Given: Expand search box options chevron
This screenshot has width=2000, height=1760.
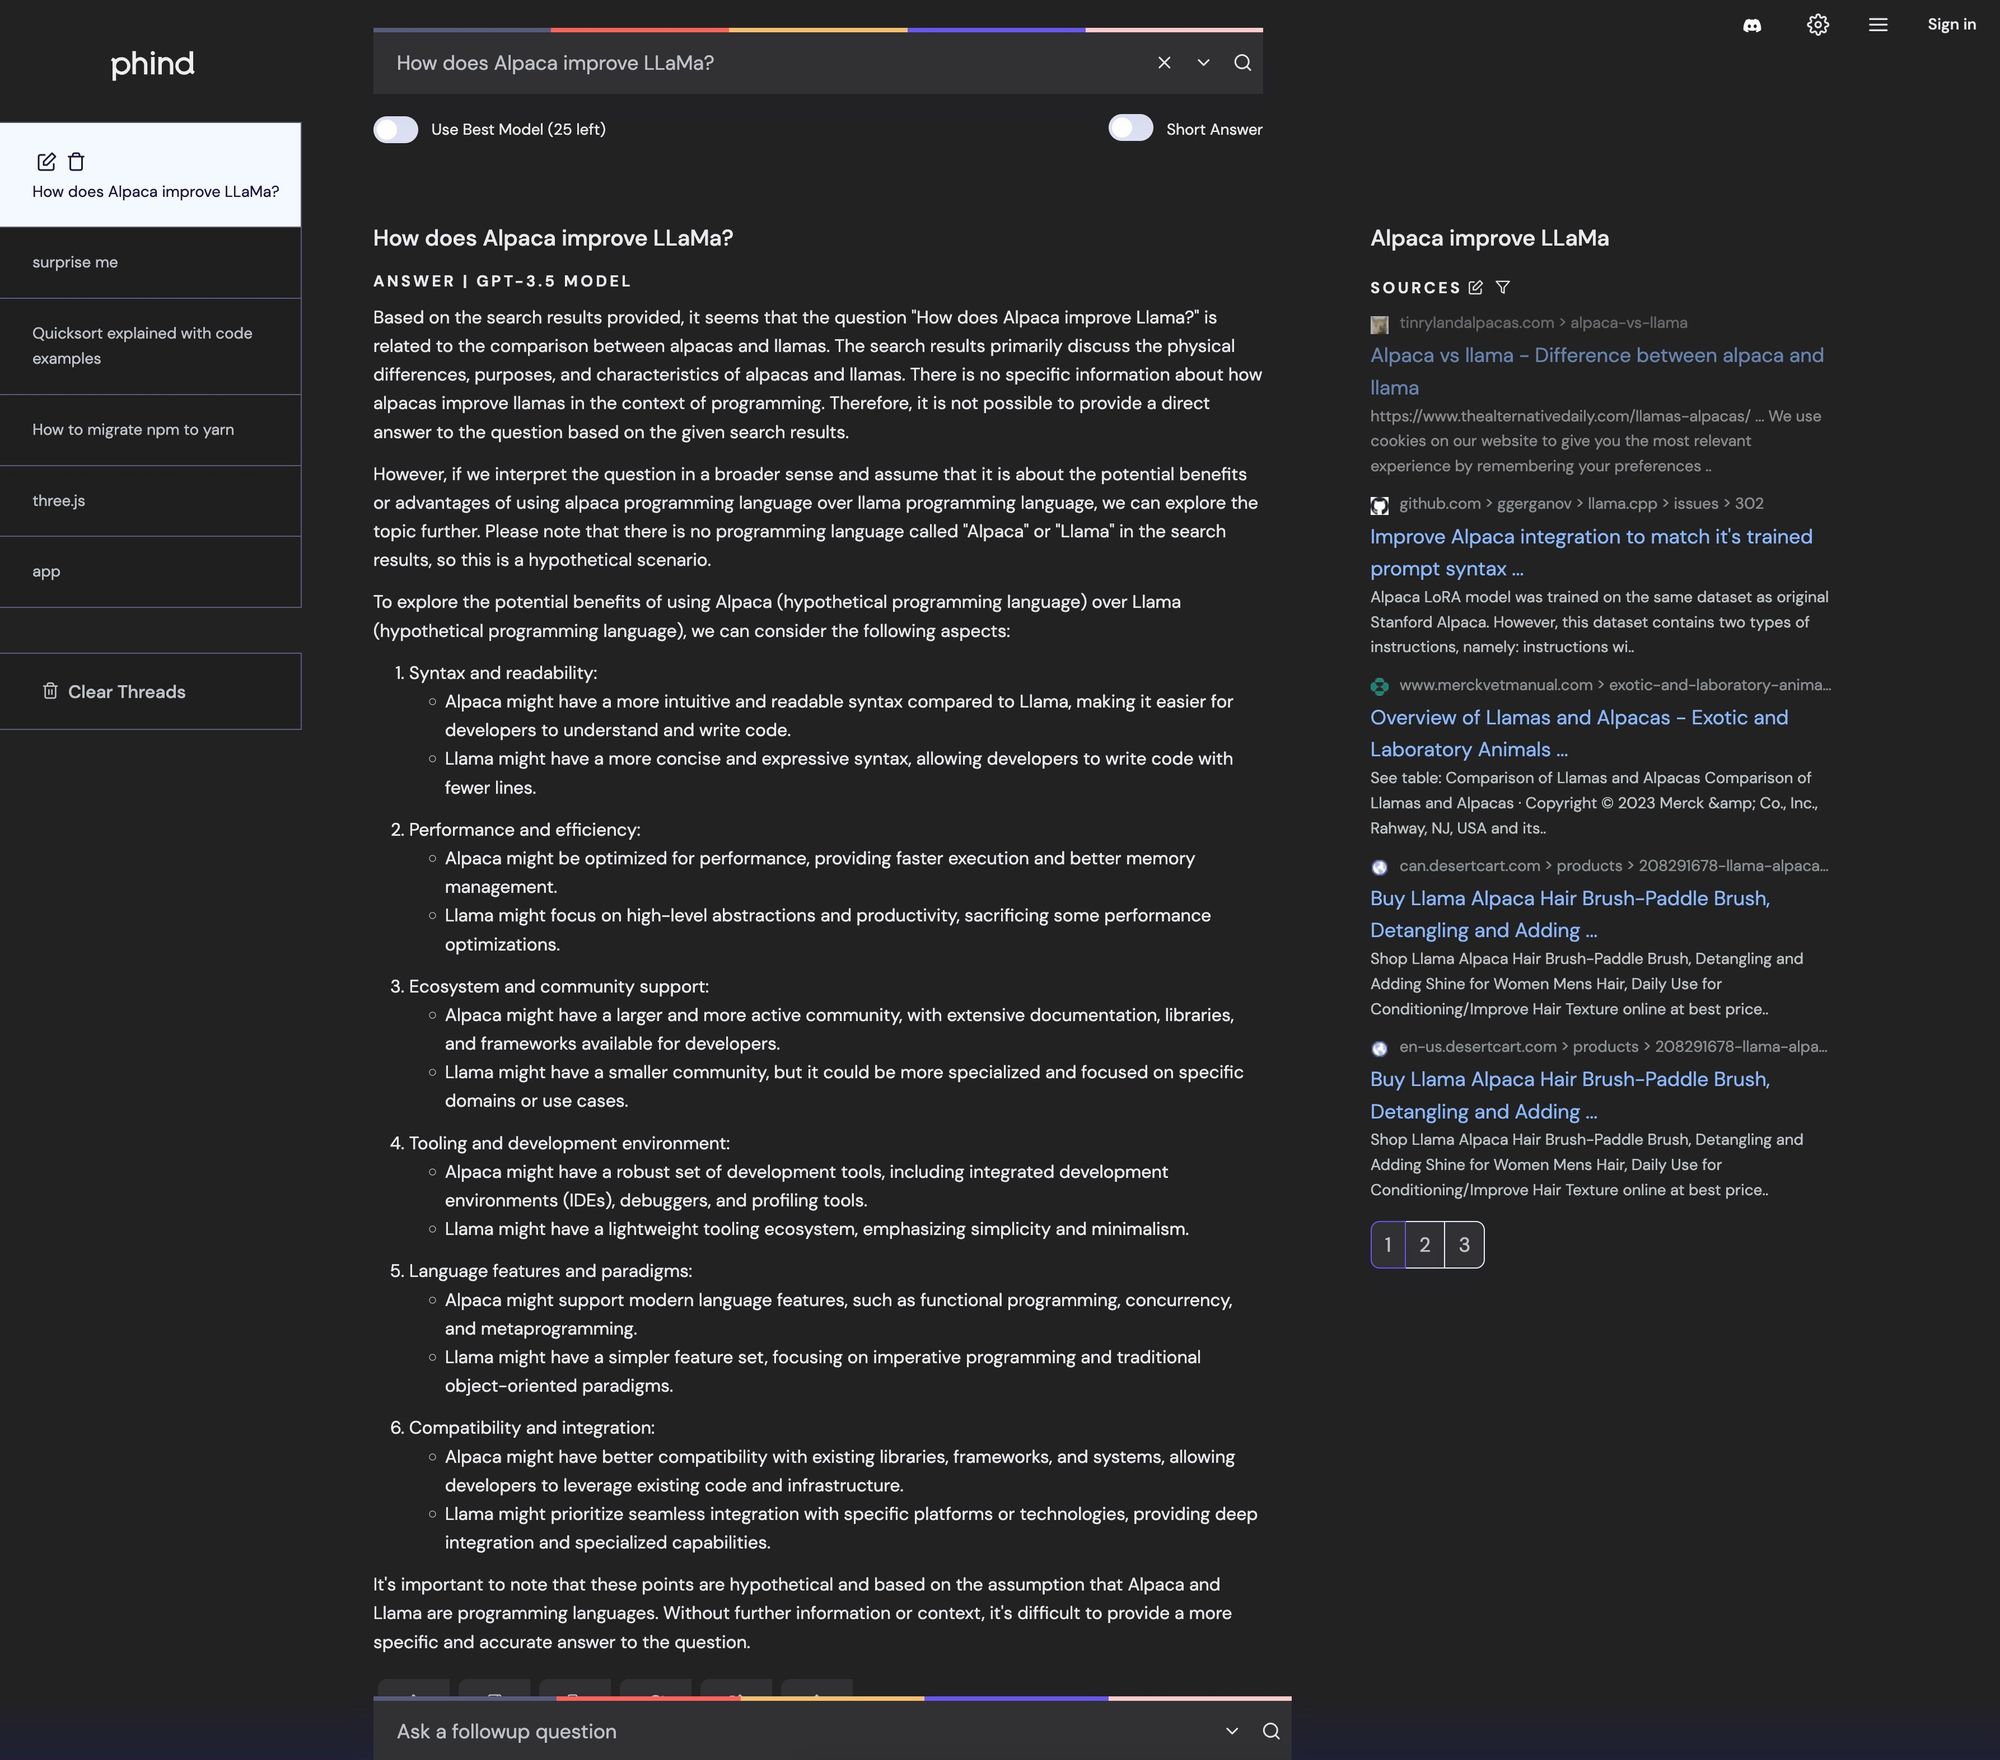Looking at the screenshot, I should click(1203, 63).
